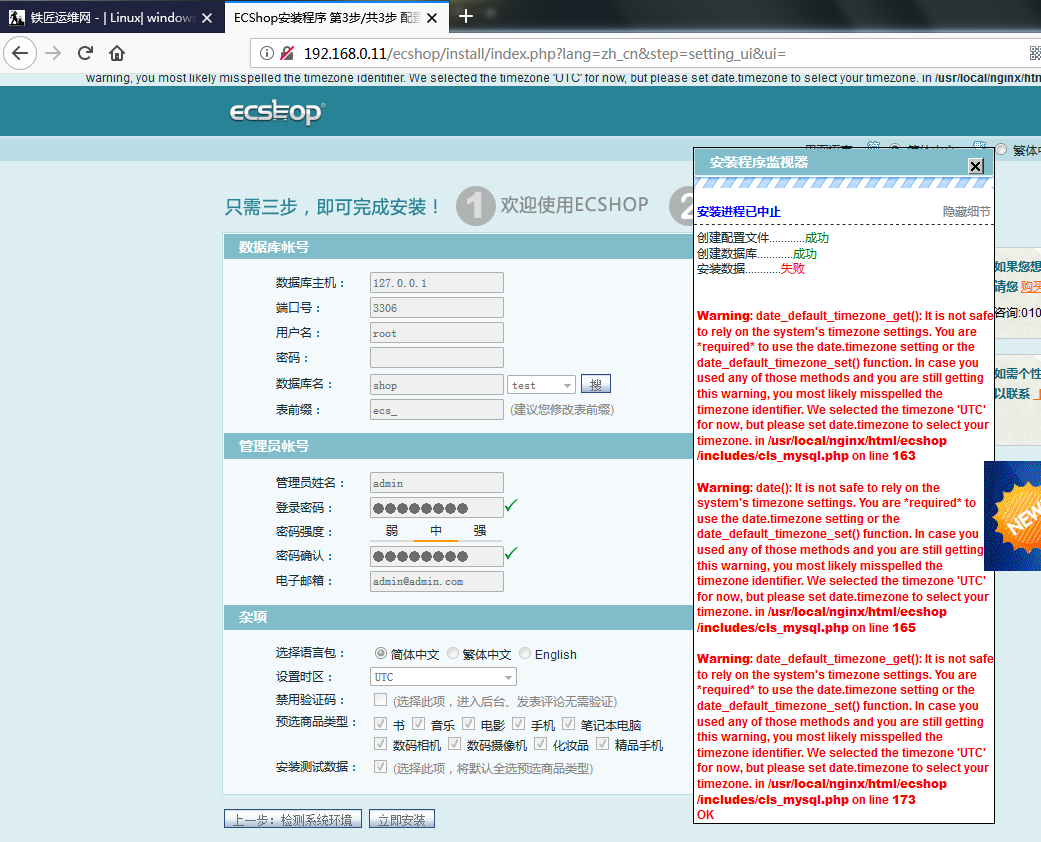Toggle the 数码相机 goods type checkbox
The image size is (1041, 842).
point(380,744)
